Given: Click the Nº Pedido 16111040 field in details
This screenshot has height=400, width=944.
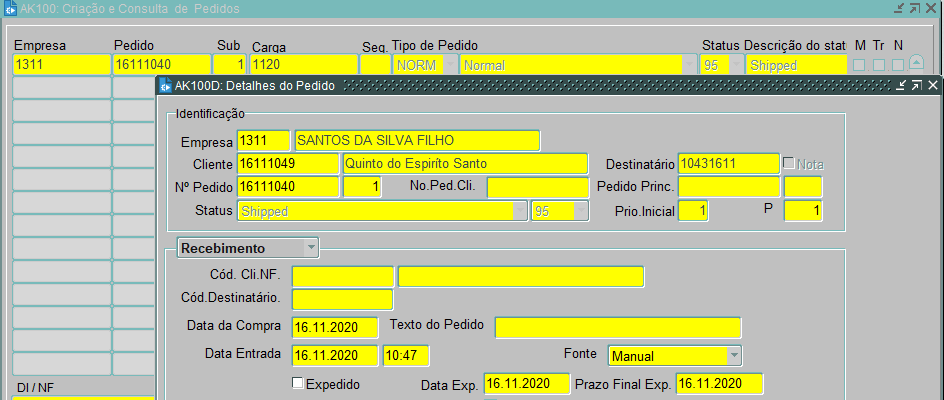Looking at the screenshot, I should coord(288,187).
